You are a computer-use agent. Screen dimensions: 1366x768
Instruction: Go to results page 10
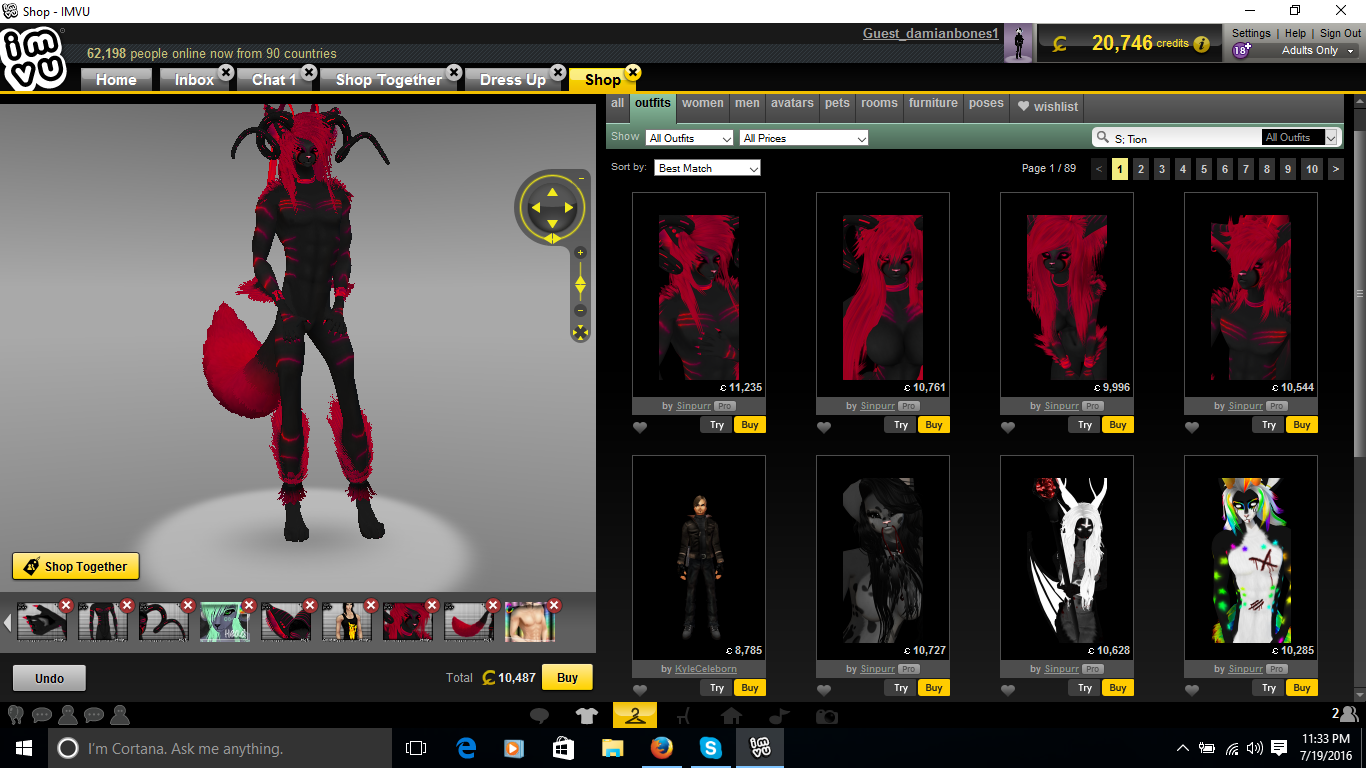click(x=1312, y=169)
